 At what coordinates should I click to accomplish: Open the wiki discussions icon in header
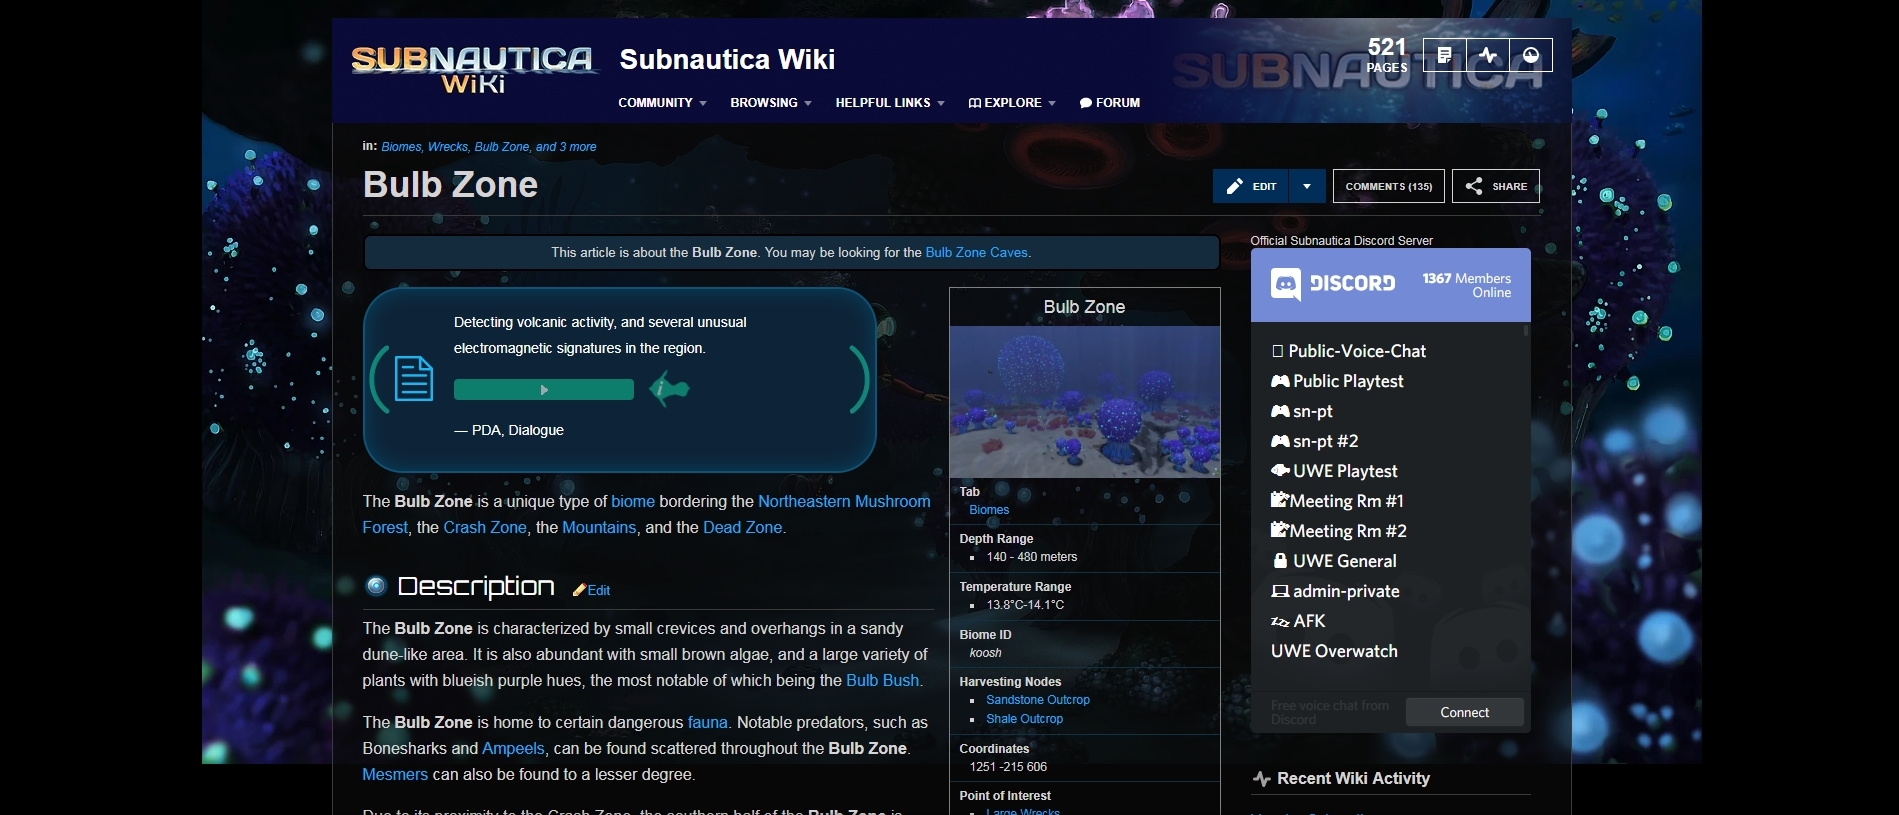(1444, 55)
